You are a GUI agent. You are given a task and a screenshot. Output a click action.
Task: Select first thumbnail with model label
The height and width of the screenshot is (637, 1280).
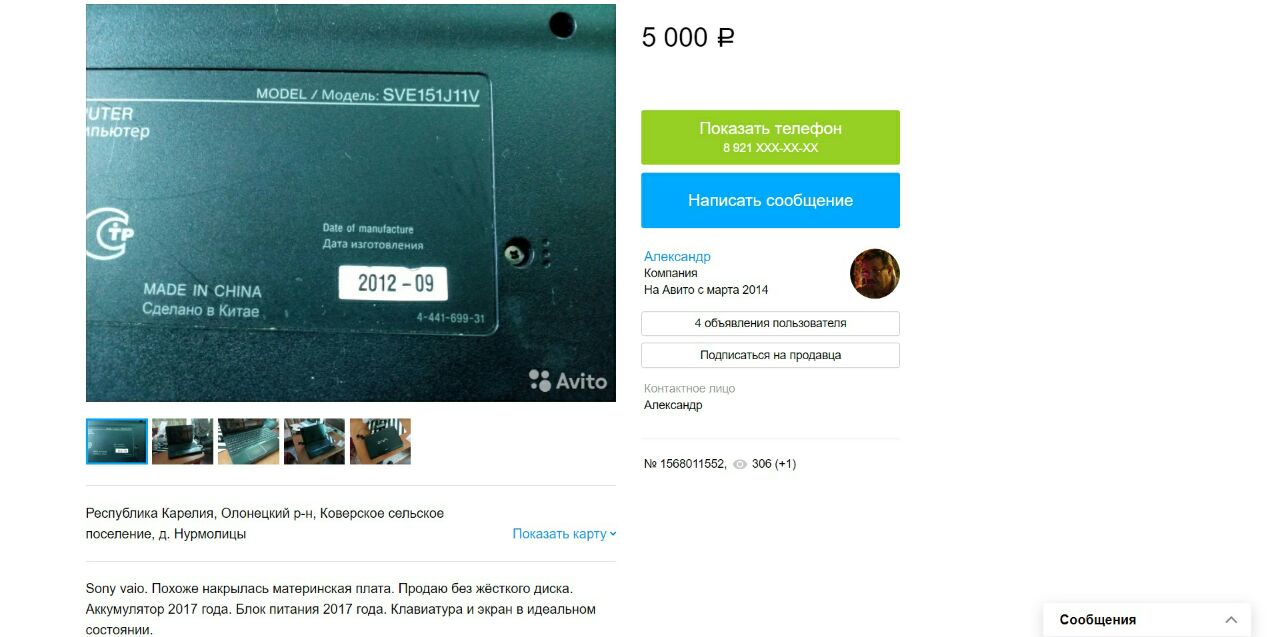[117, 441]
